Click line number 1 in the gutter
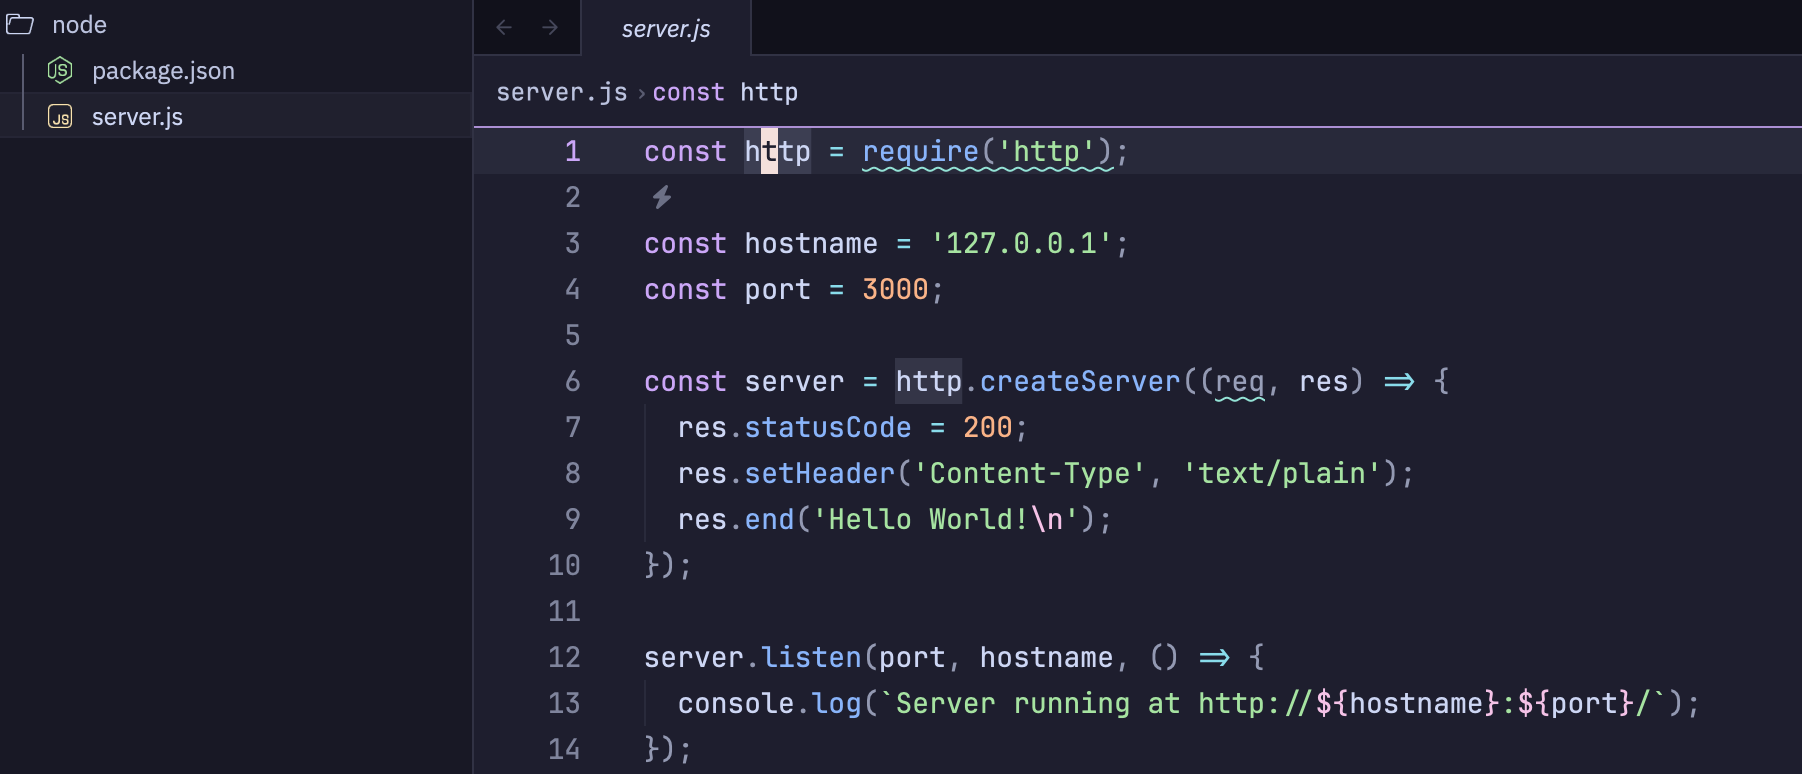The height and width of the screenshot is (774, 1802). [572, 151]
